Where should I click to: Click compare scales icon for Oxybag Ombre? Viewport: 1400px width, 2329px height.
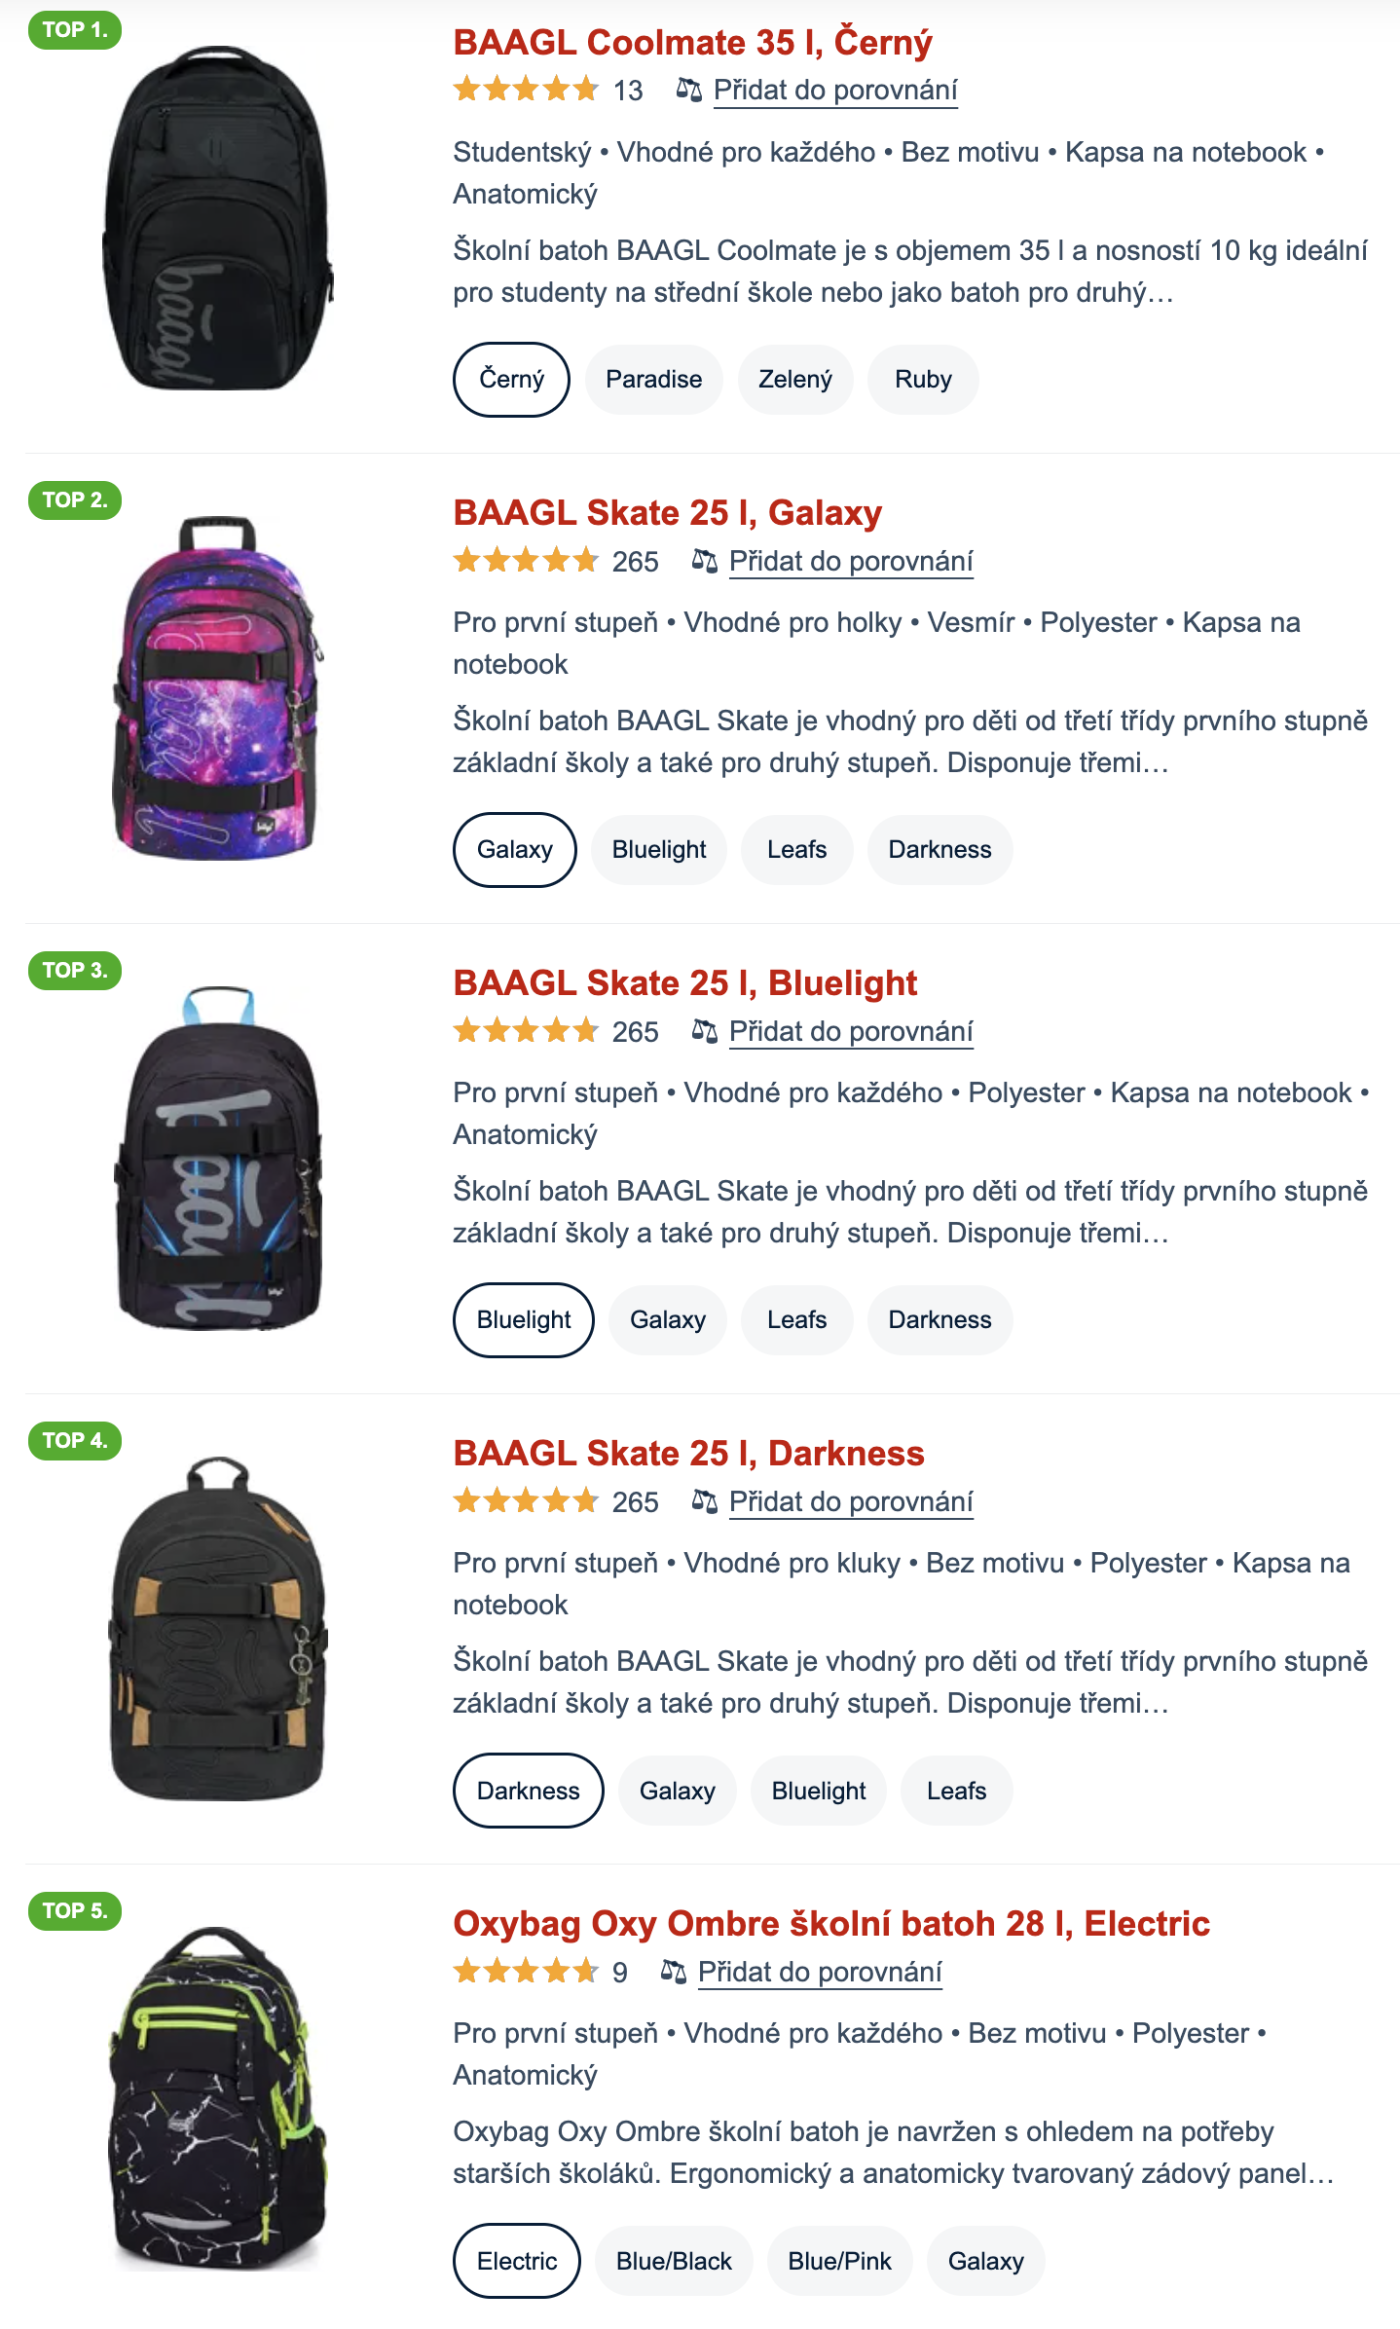673,1972
